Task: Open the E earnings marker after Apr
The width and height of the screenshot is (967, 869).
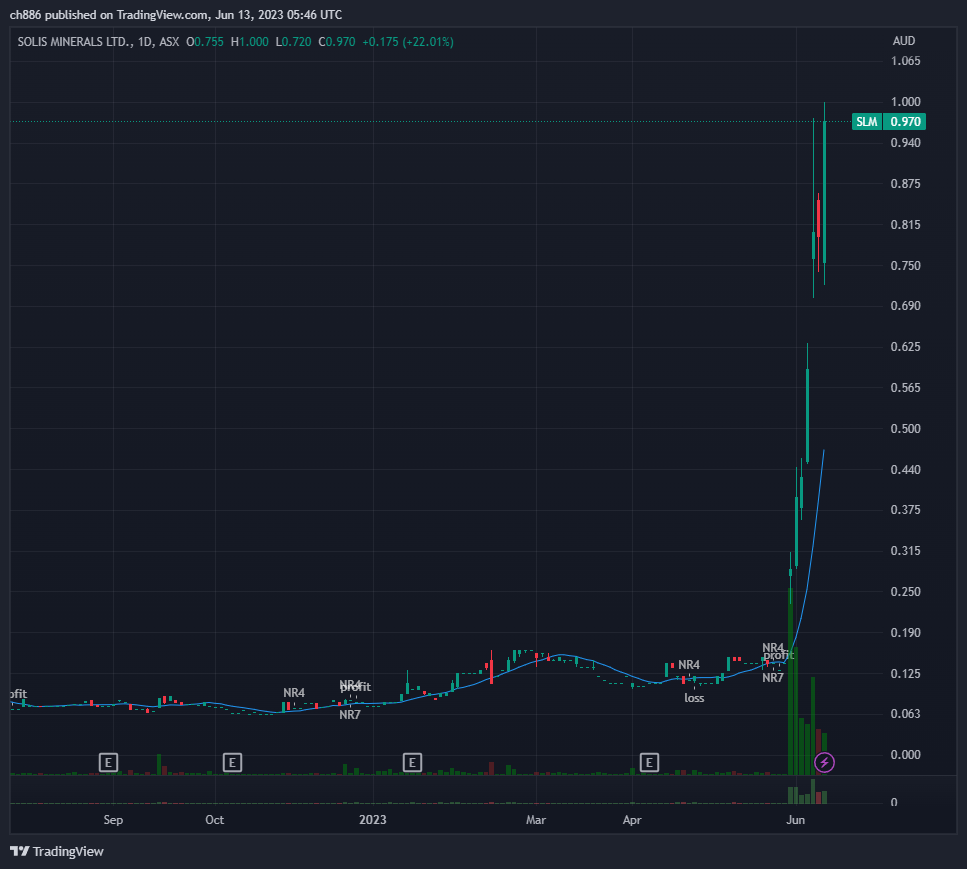Action: click(649, 763)
